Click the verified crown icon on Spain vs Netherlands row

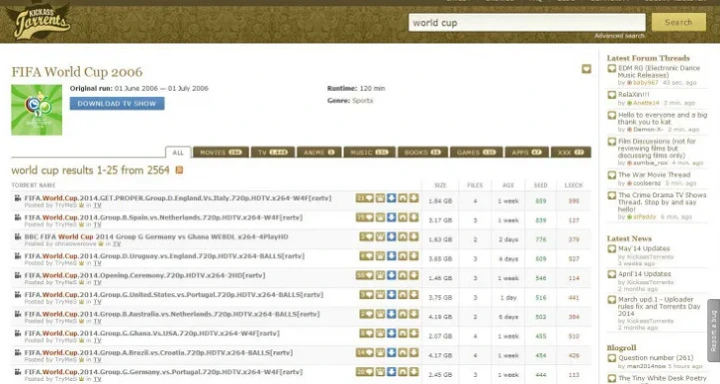pos(380,217)
